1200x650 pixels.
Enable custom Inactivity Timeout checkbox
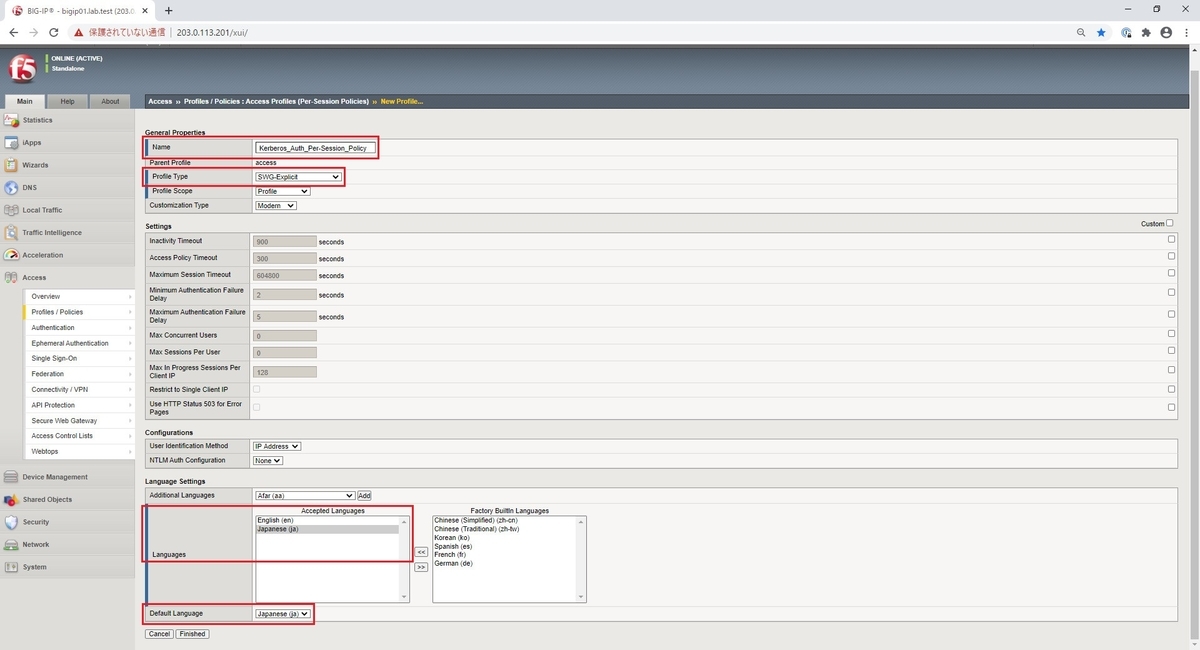pyautogui.click(x=1171, y=240)
